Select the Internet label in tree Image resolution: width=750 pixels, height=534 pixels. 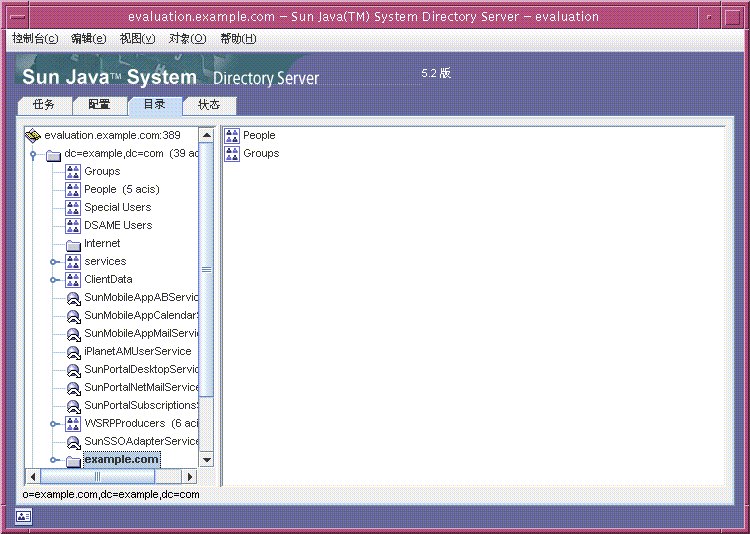(x=102, y=244)
